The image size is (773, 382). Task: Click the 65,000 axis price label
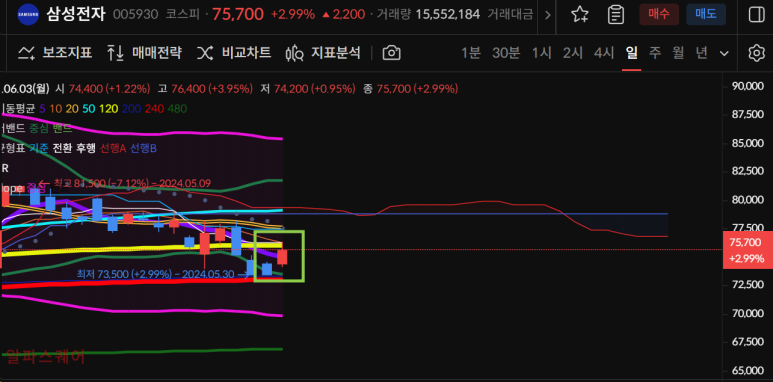pos(748,370)
